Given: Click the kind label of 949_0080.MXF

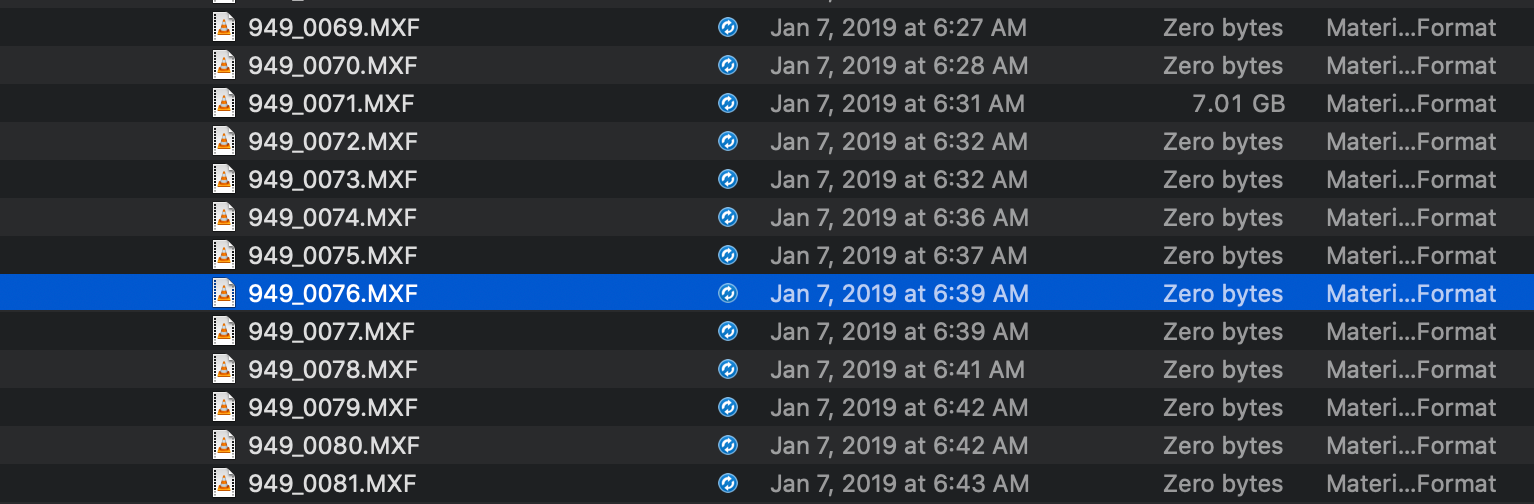Looking at the screenshot, I should tap(1410, 445).
